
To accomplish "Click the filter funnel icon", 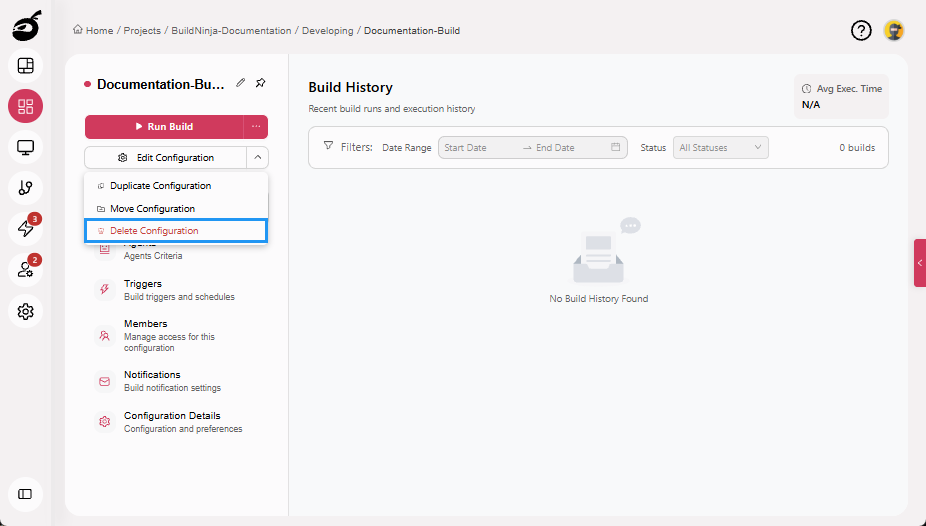I will click(x=328, y=146).
